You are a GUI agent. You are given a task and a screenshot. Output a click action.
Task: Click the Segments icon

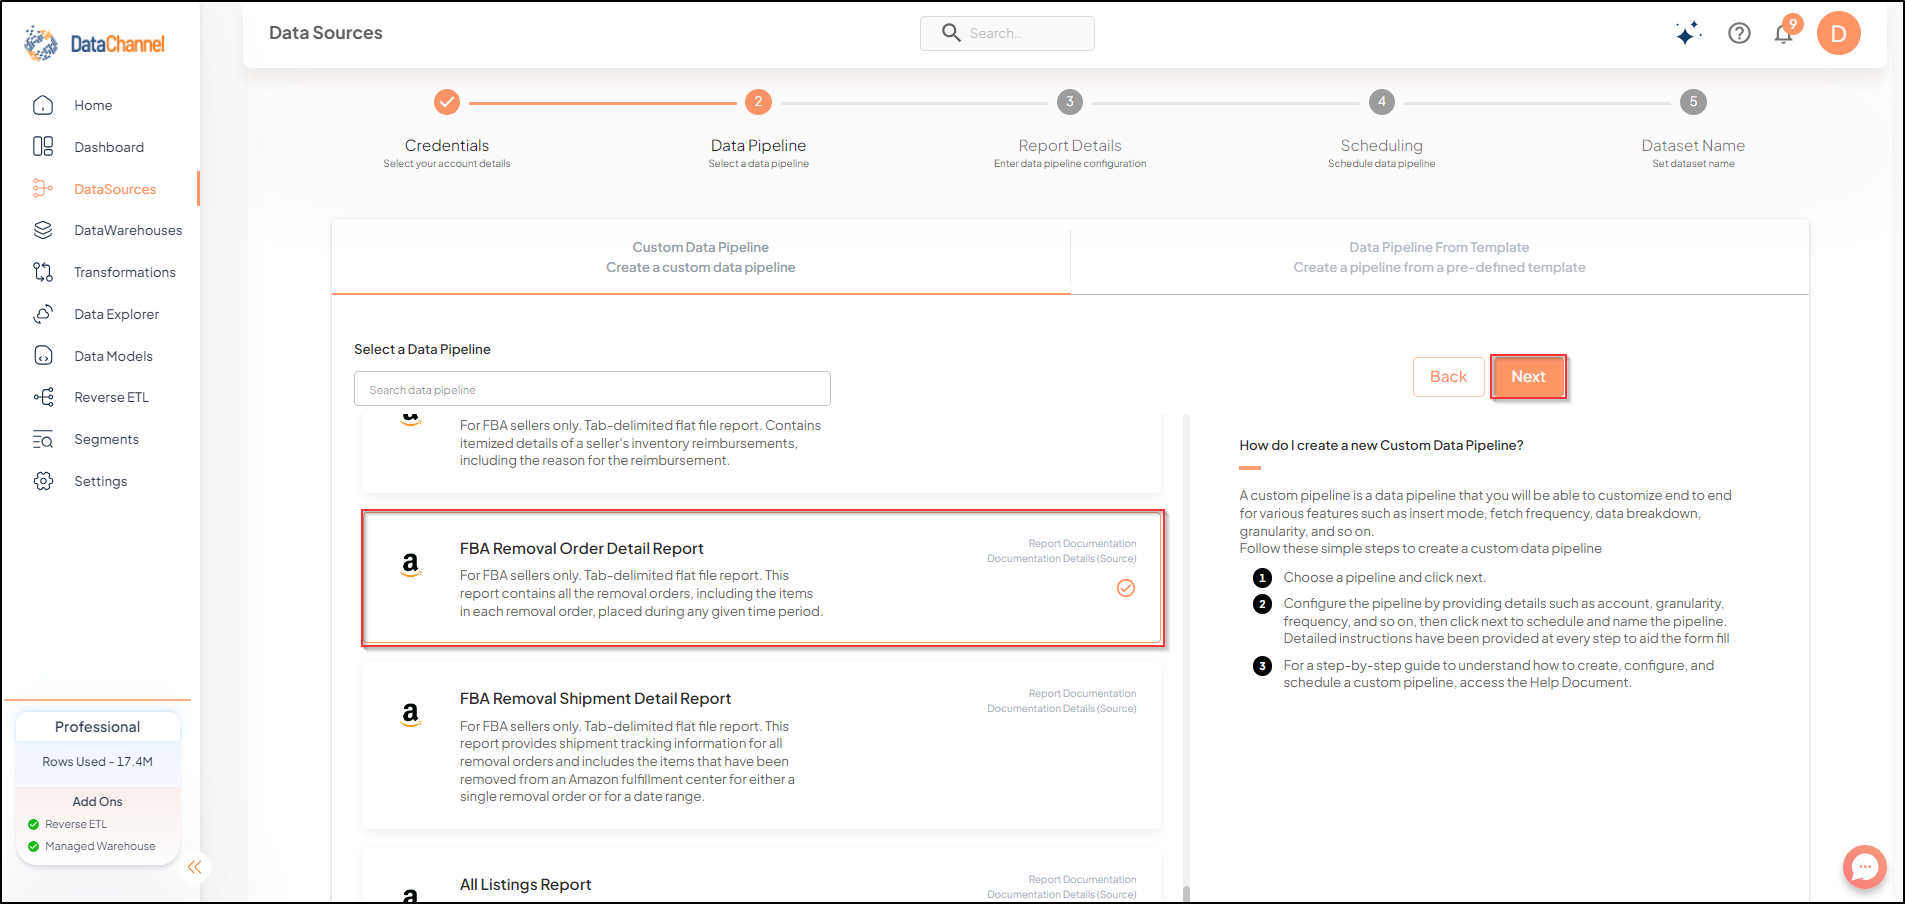pyautogui.click(x=43, y=439)
